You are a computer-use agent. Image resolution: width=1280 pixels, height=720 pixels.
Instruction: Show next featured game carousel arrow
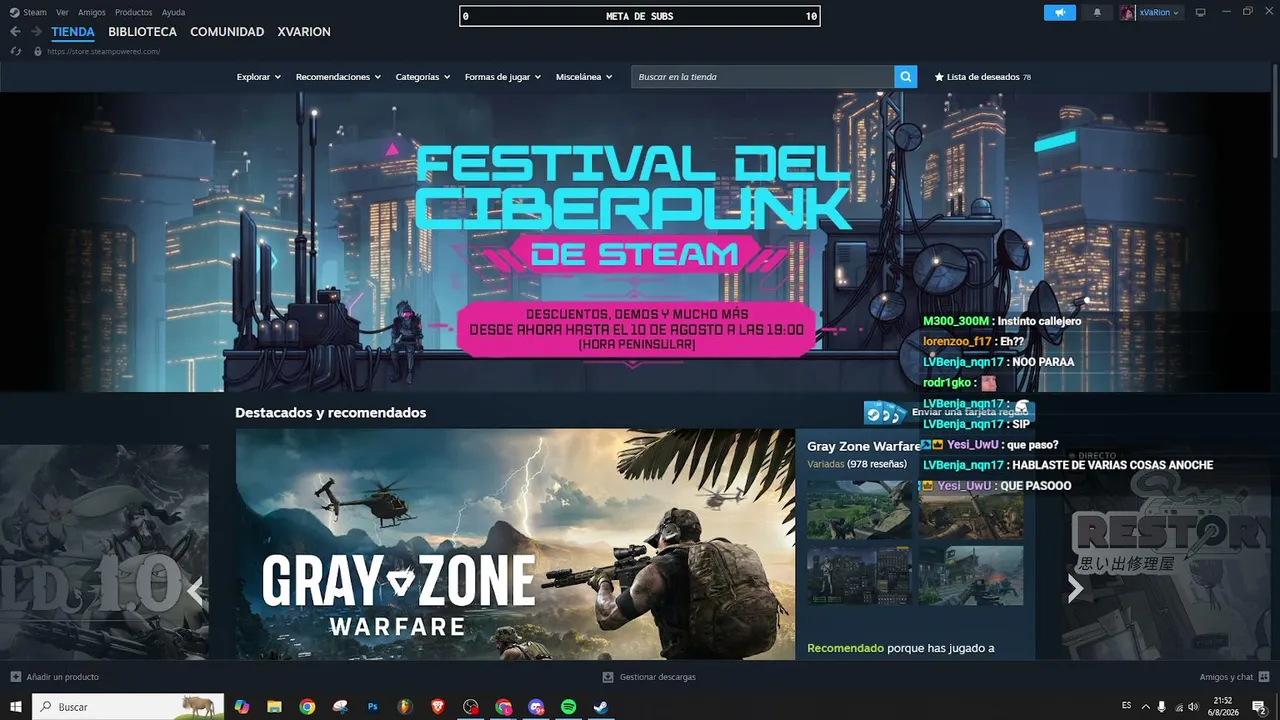pyautogui.click(x=1075, y=588)
